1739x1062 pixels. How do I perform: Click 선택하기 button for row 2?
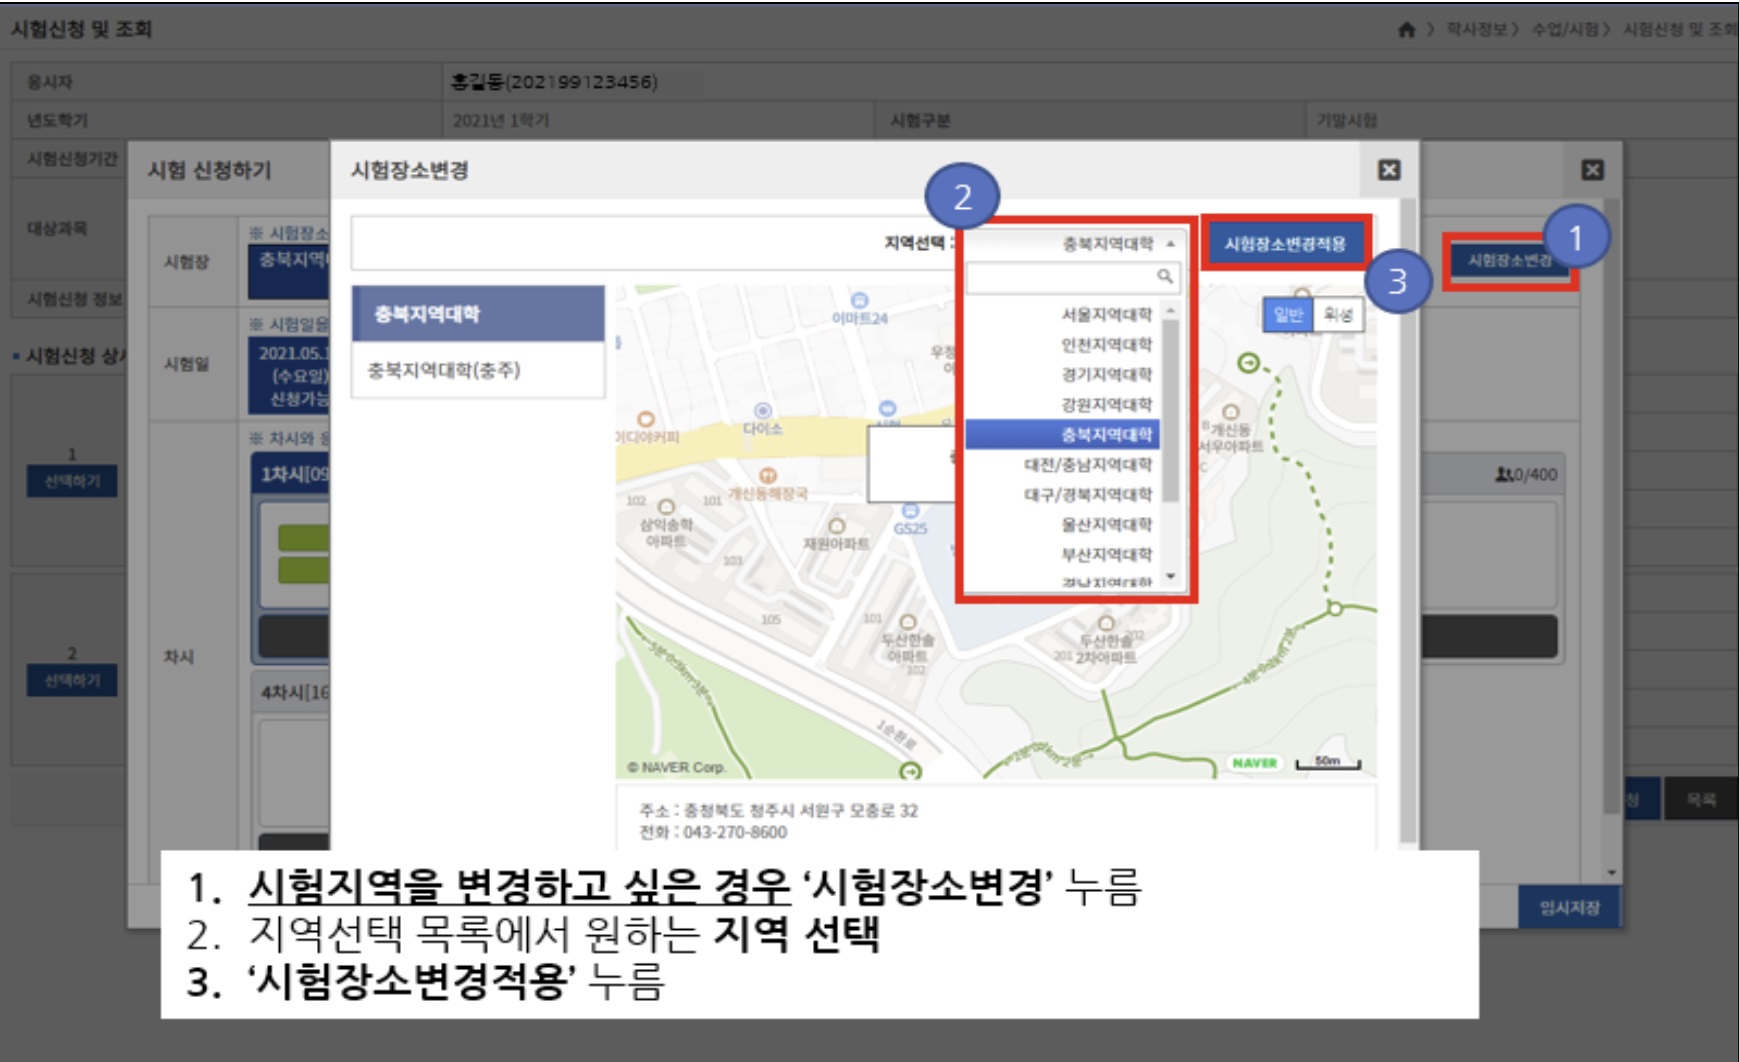pos(72,680)
